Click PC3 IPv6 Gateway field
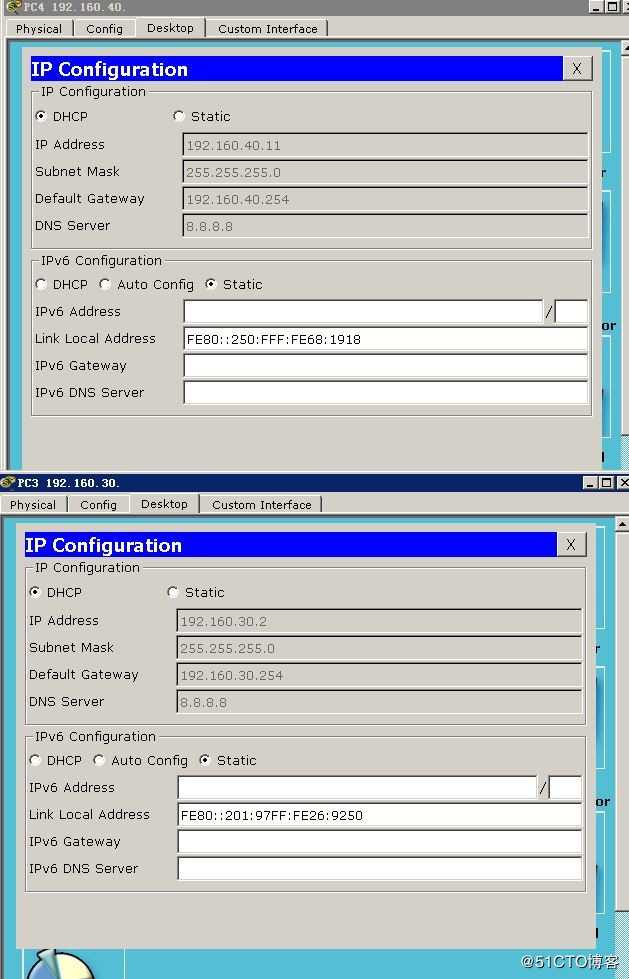 coord(379,842)
